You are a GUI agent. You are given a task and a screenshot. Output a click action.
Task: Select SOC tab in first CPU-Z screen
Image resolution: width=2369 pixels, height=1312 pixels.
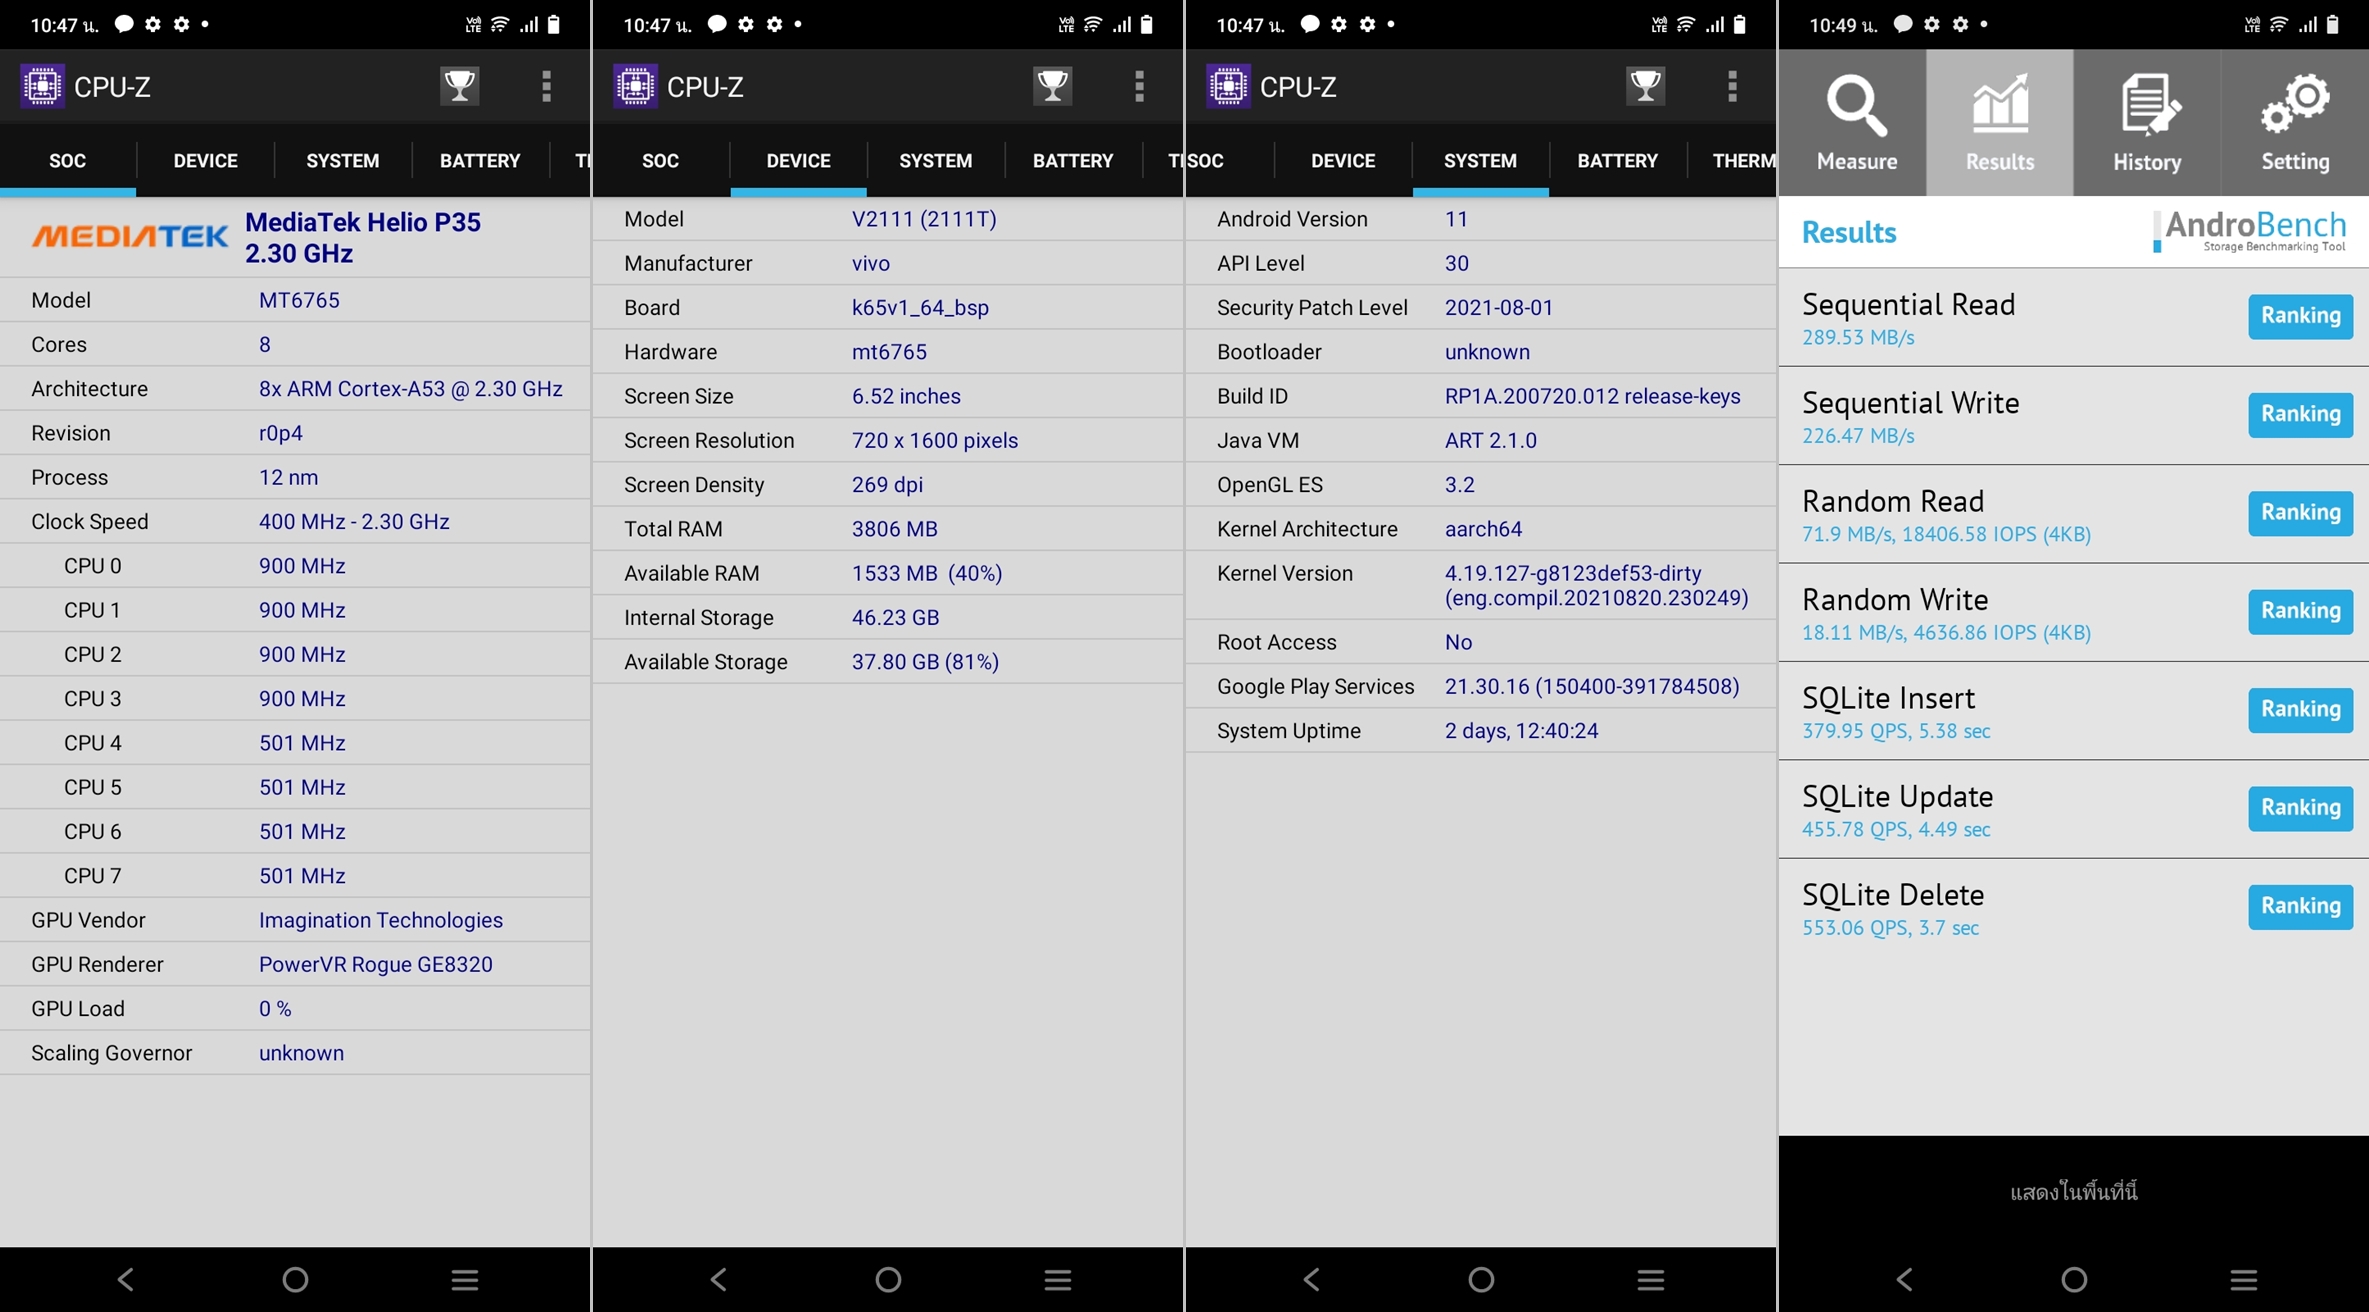click(68, 160)
